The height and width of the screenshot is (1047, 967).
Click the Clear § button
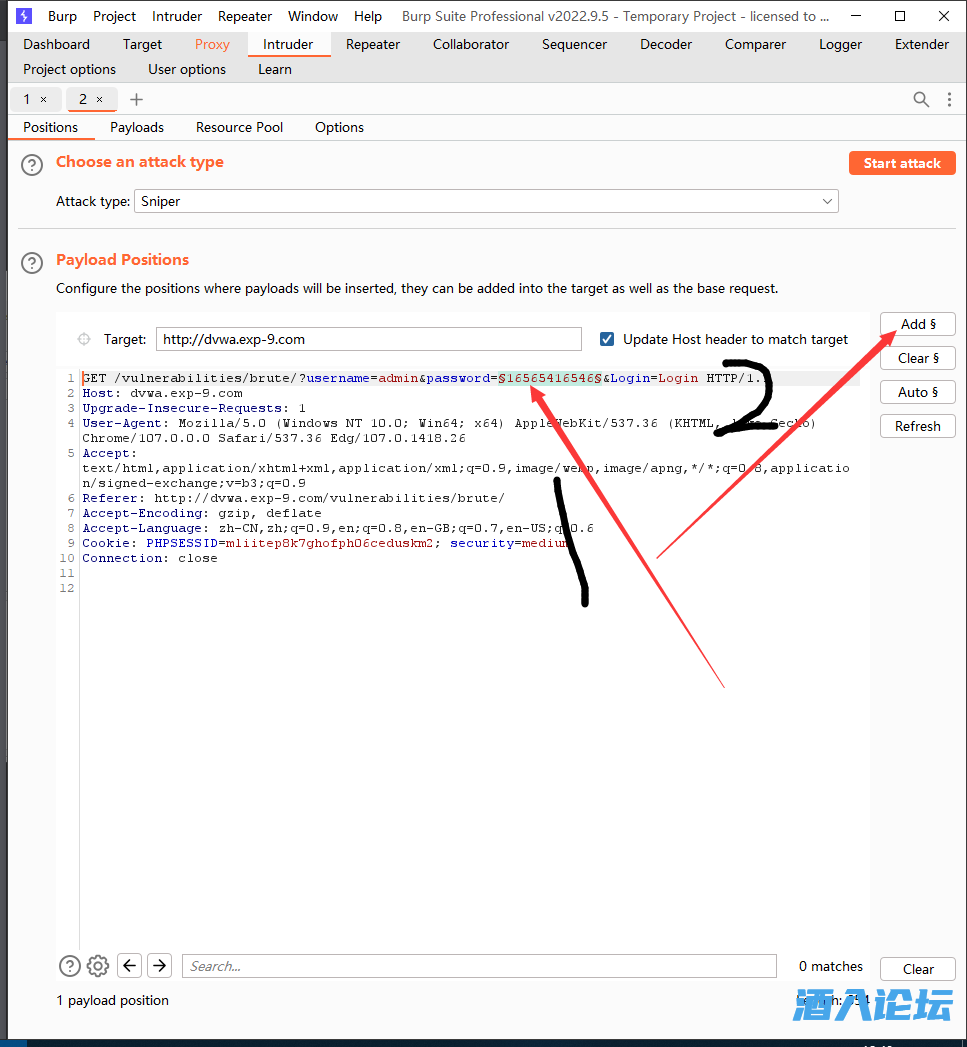(x=918, y=359)
